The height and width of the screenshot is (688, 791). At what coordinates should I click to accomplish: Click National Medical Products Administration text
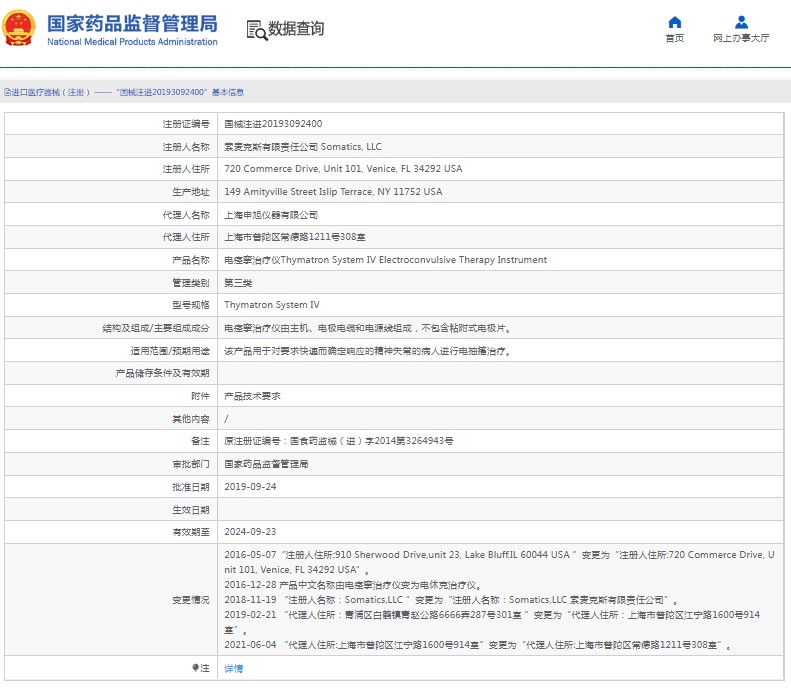point(132,42)
